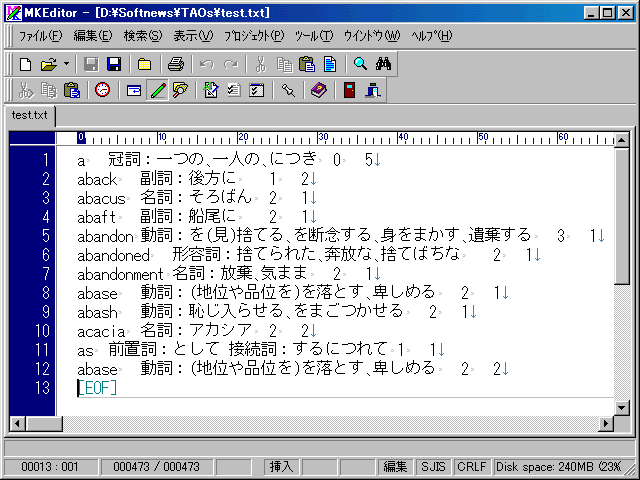The width and height of the screenshot is (640, 480).
Task: Toggle the word wrap window icon
Action: [134, 90]
